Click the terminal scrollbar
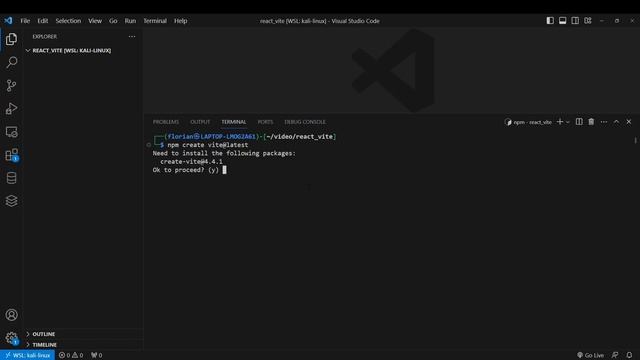 (x=636, y=140)
